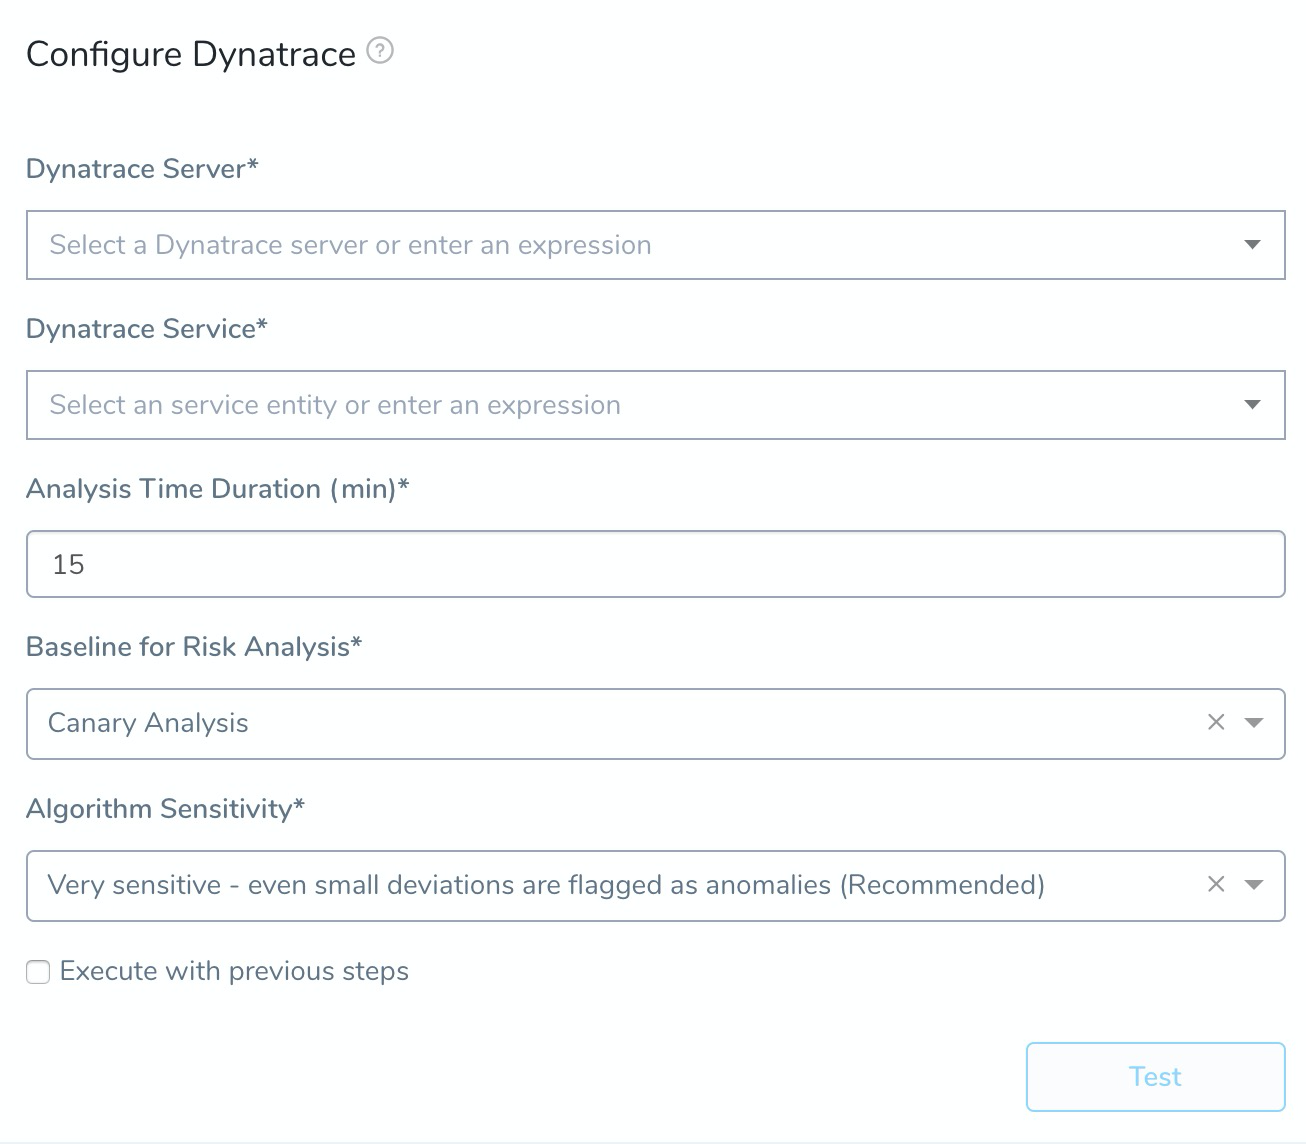Expand the Dynatrace Service dropdown arrow
This screenshot has height=1144, width=1306.
[1252, 405]
